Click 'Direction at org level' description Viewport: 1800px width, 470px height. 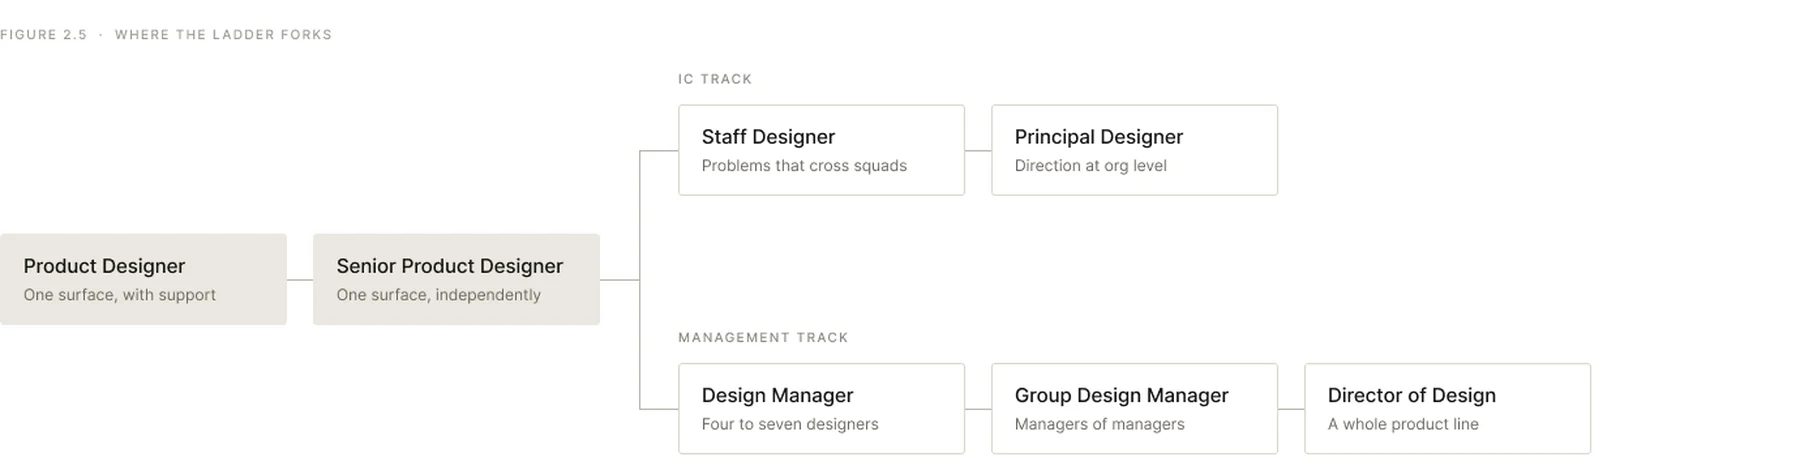click(x=1090, y=166)
